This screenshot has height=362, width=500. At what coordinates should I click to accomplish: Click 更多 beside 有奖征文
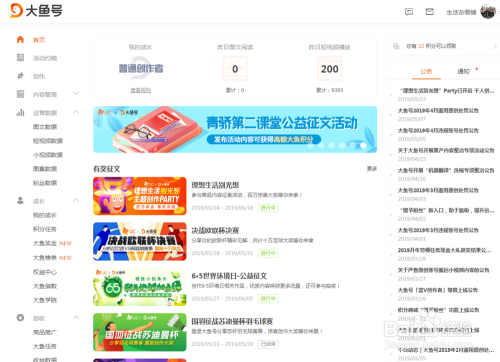click(372, 169)
